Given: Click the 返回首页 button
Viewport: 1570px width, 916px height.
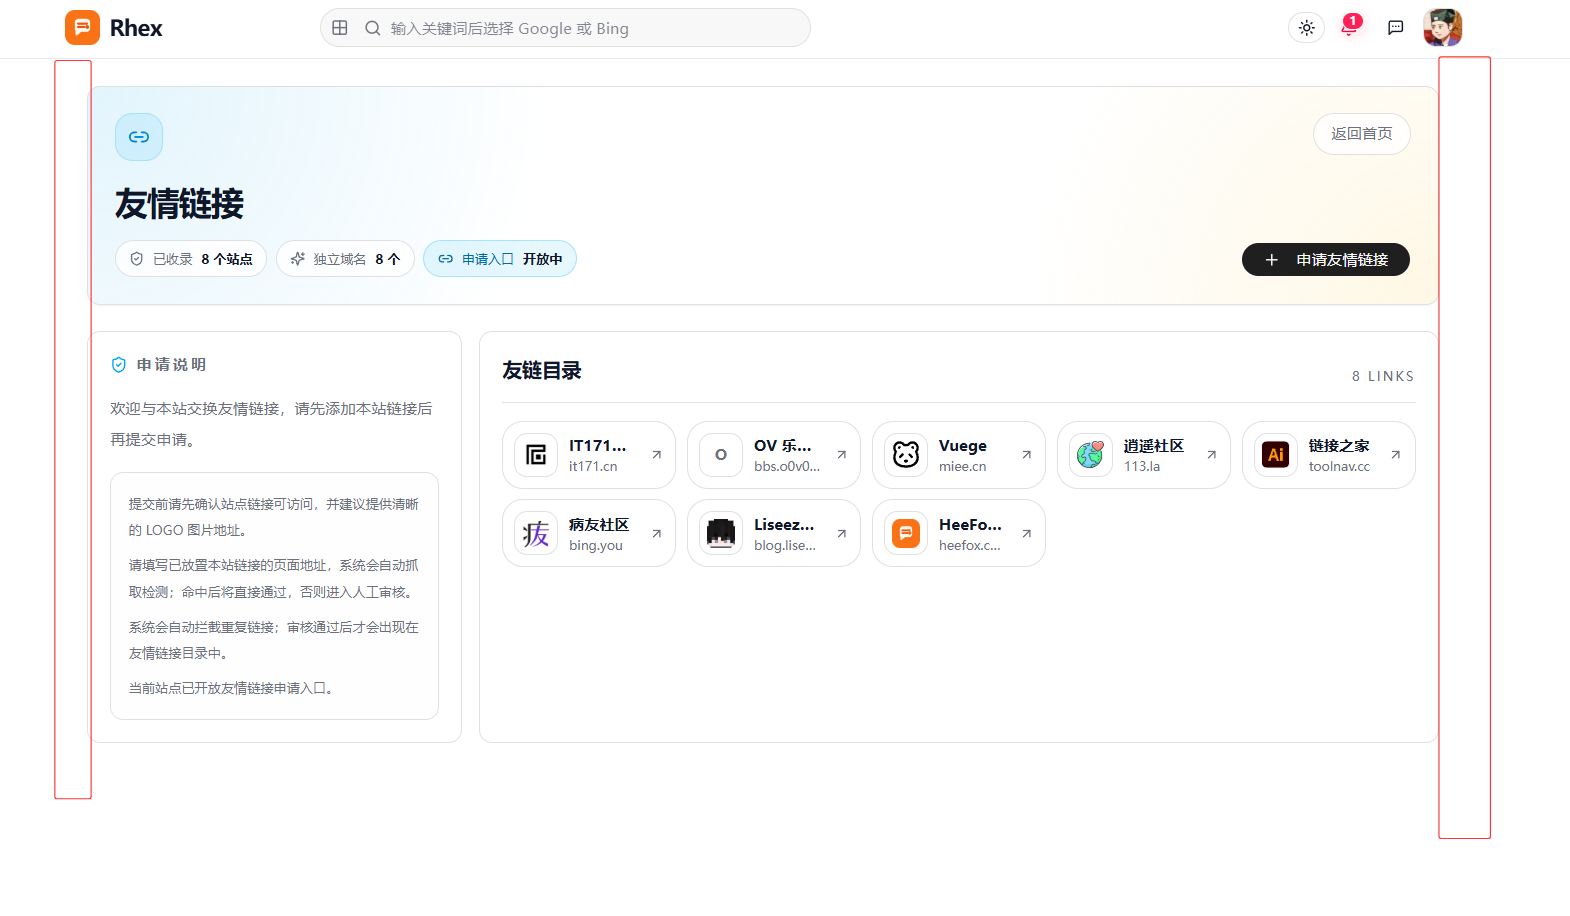Looking at the screenshot, I should point(1361,134).
